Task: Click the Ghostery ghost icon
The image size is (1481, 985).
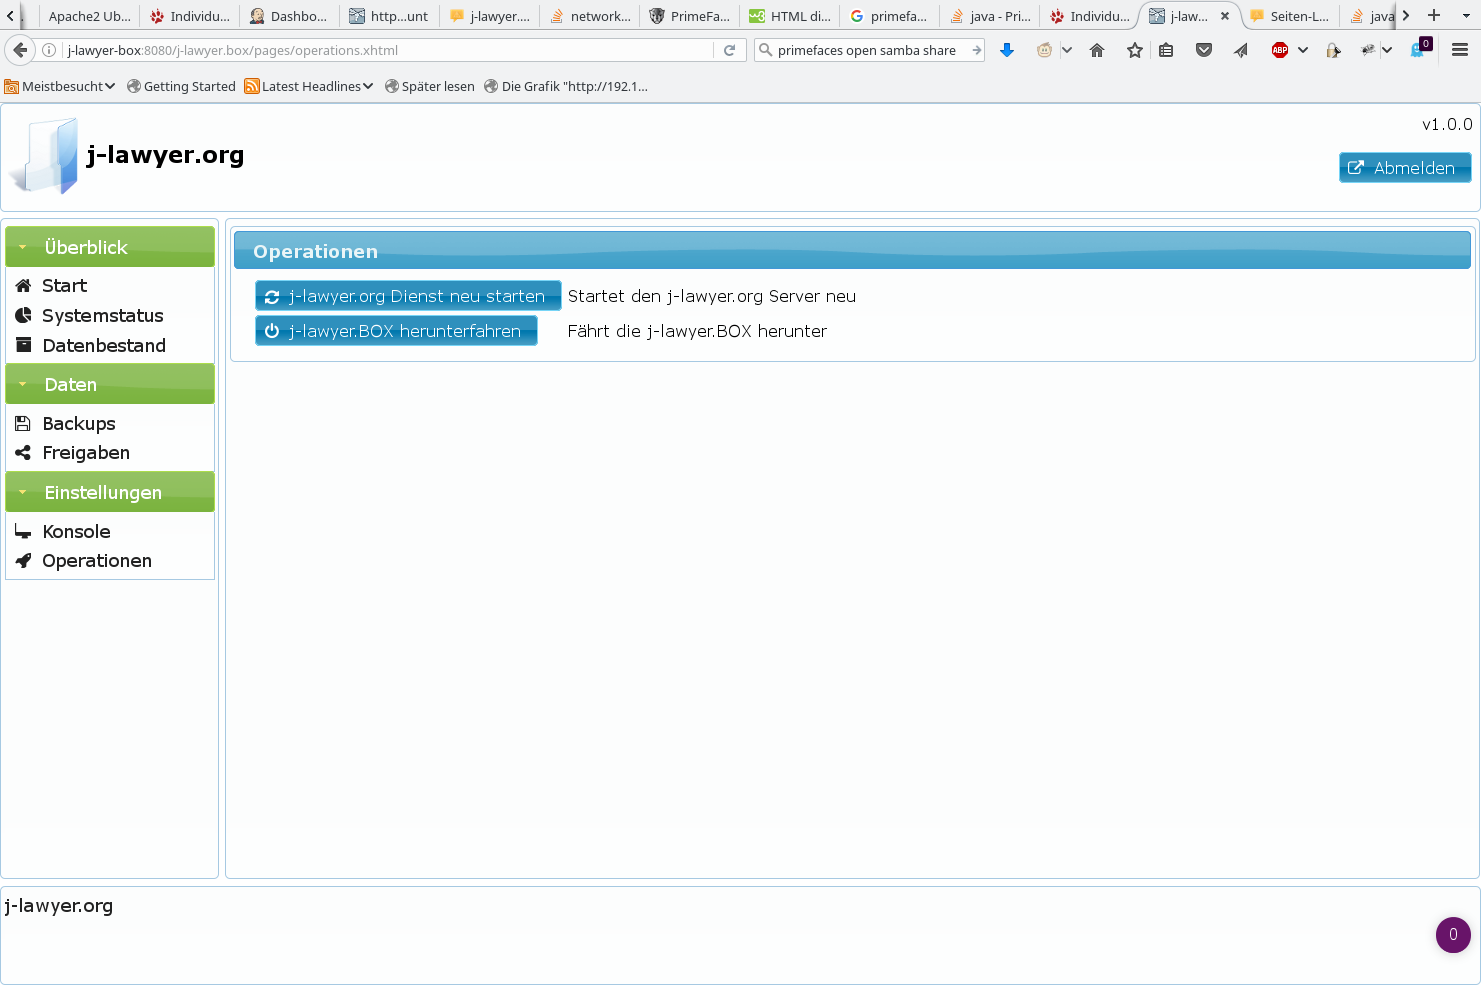Action: (x=1419, y=49)
